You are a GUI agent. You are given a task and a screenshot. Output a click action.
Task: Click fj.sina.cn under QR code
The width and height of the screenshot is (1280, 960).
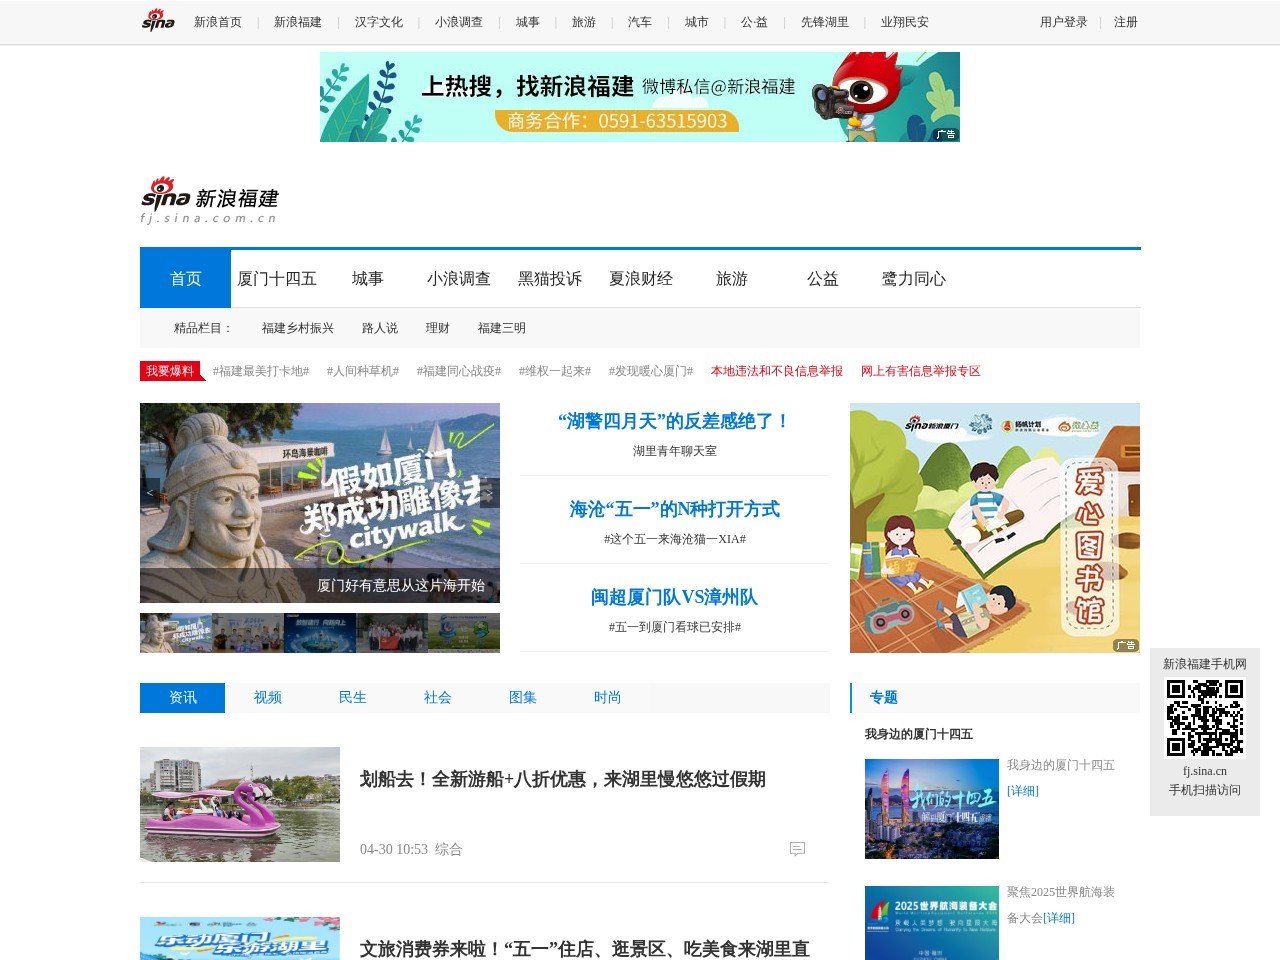tap(1205, 771)
